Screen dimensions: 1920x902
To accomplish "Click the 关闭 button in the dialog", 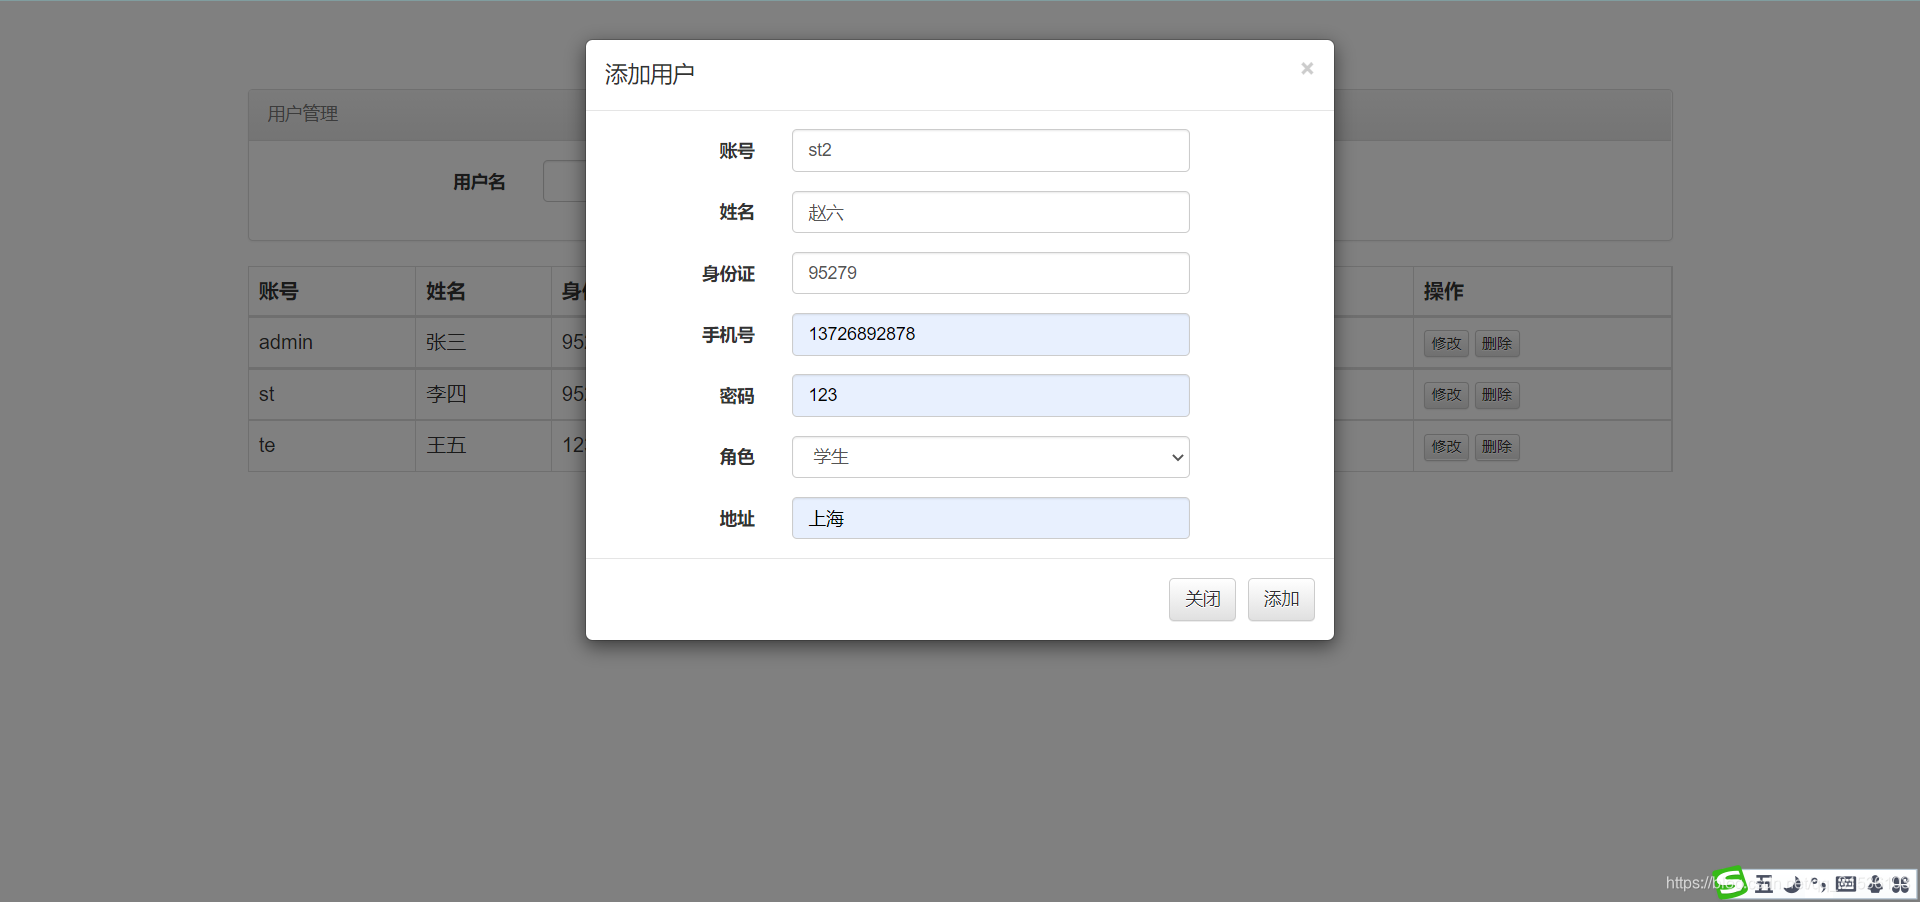I will pos(1202,599).
